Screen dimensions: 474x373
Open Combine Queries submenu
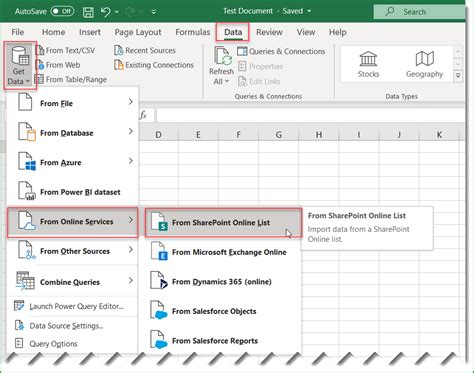tap(72, 281)
